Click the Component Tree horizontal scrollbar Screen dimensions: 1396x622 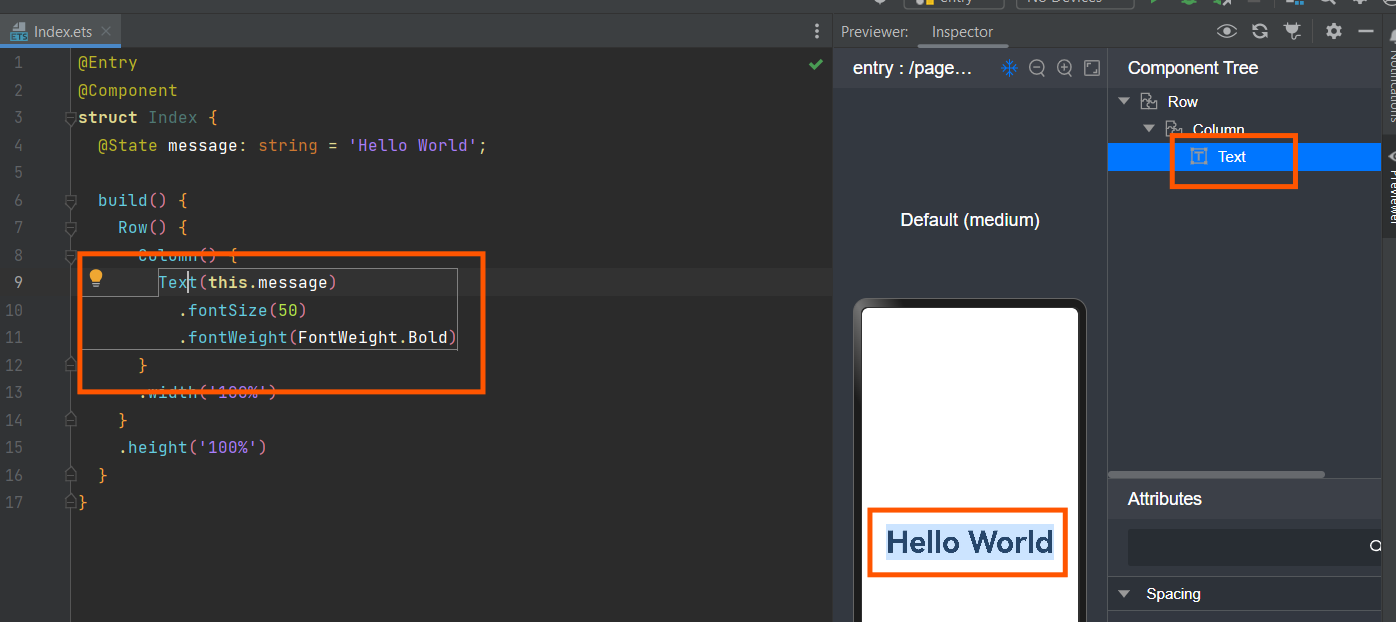tap(1216, 475)
